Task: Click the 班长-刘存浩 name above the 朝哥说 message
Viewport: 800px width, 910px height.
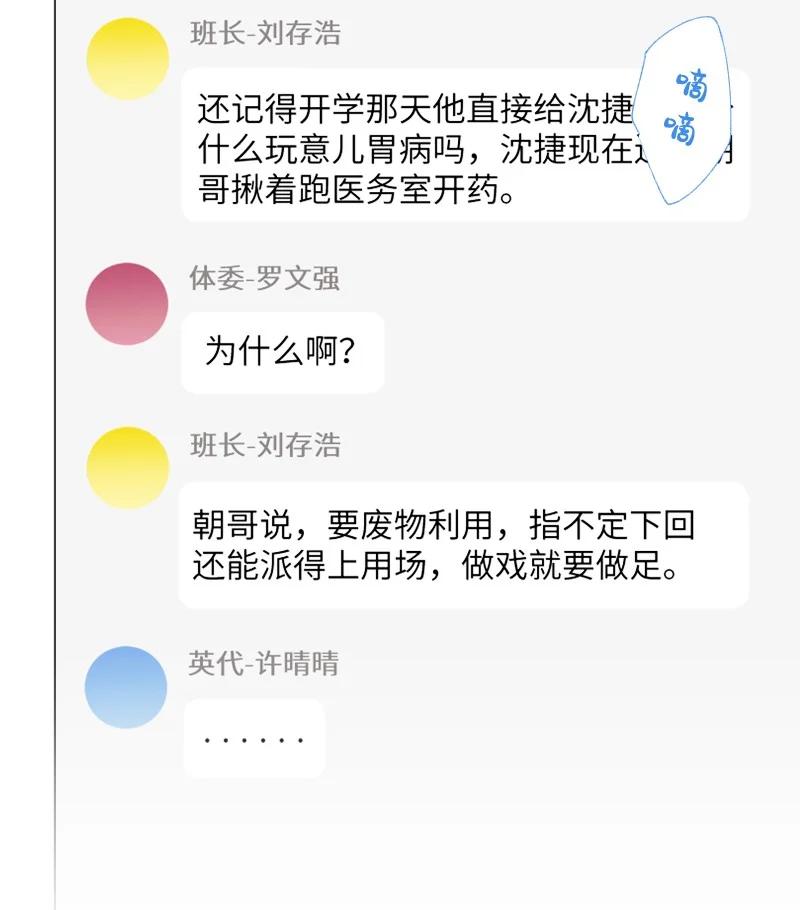Action: [x=265, y=445]
